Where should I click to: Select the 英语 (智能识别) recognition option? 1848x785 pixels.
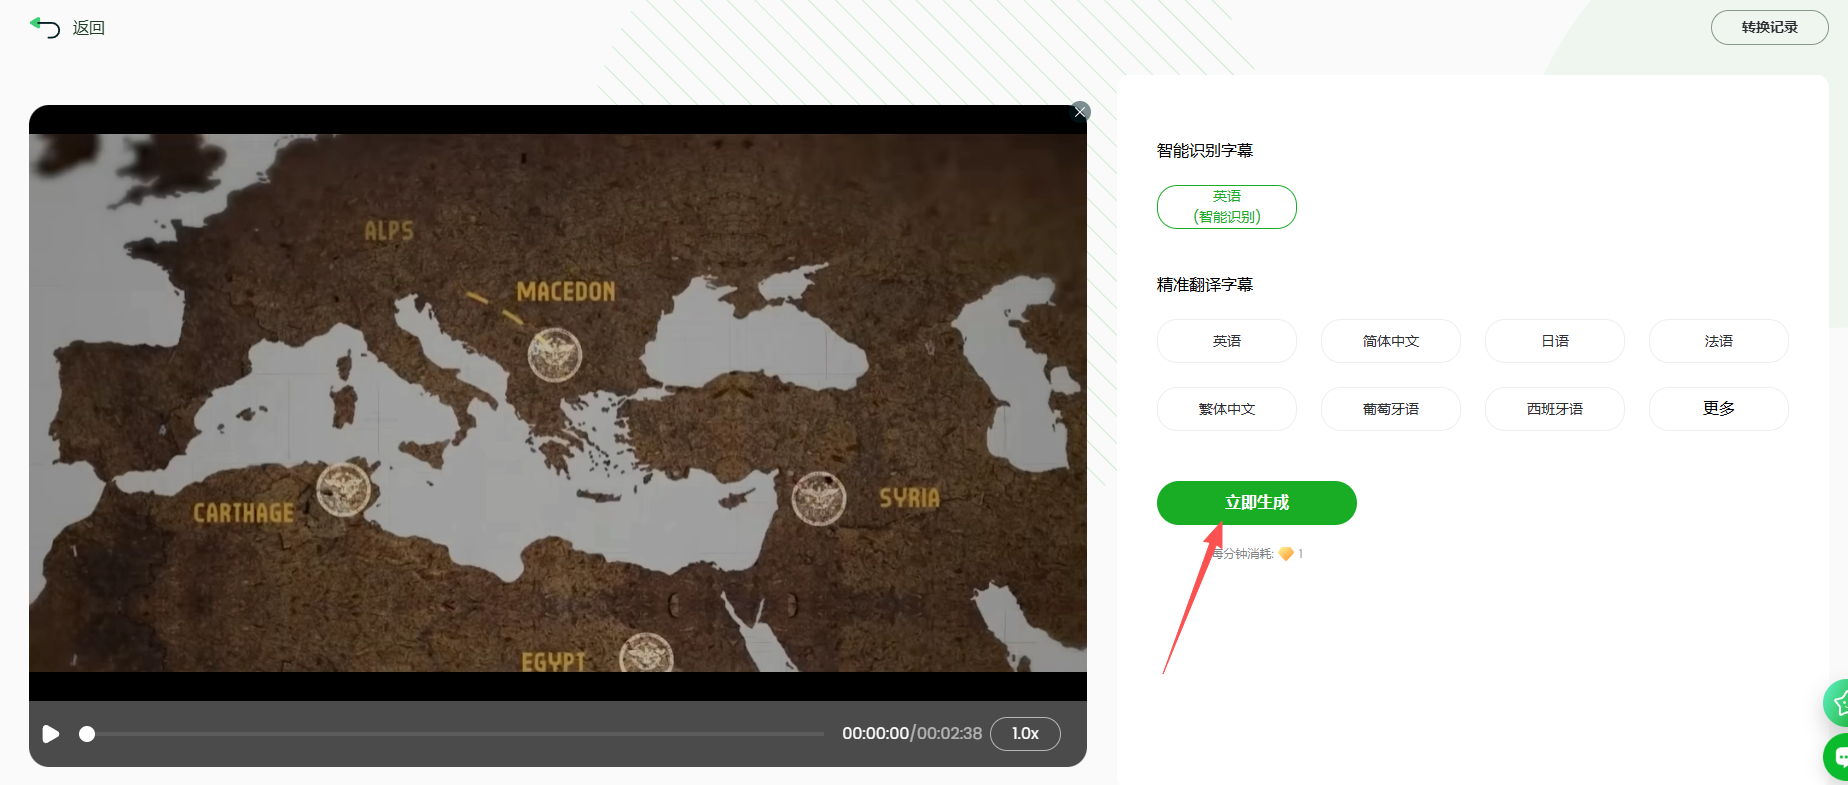1227,207
